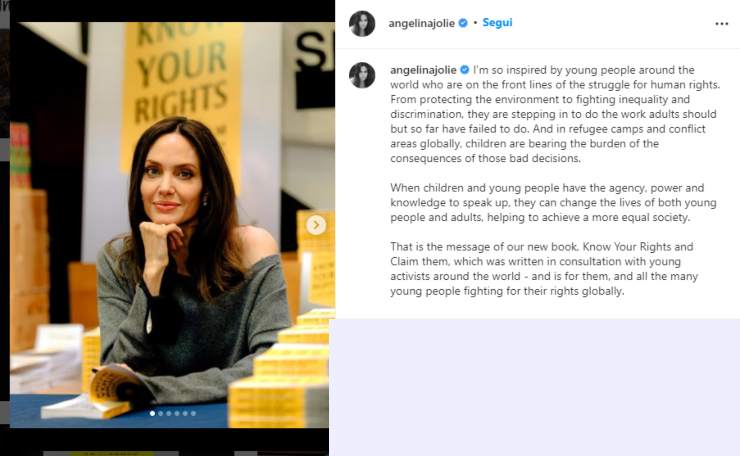Click the next photo arrow on the carousel
Image resolution: width=740 pixels, height=456 pixels.
point(316,225)
